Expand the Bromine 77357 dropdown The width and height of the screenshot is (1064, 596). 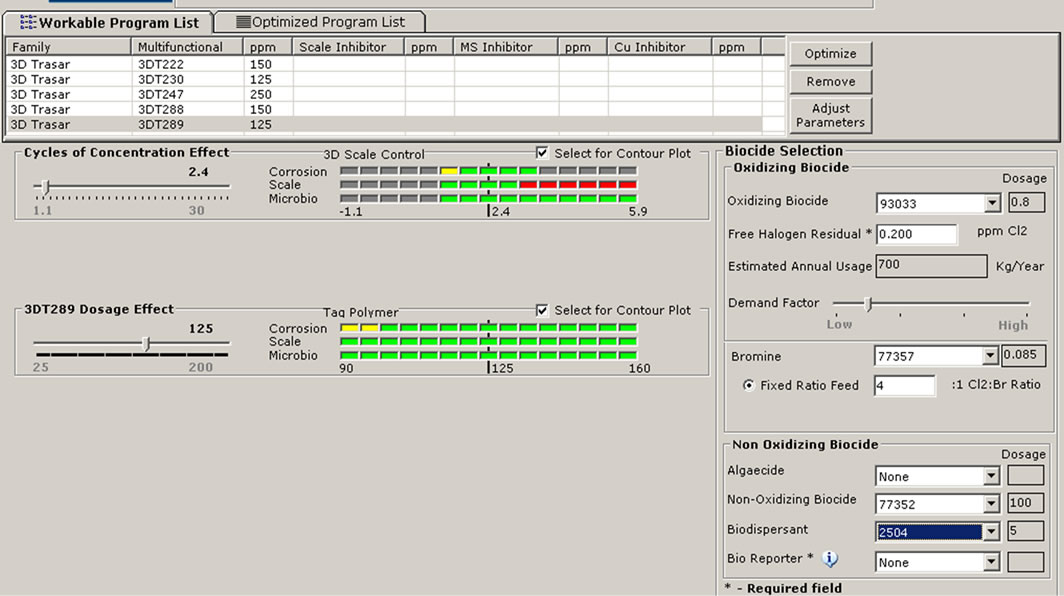pyautogui.click(x=990, y=356)
